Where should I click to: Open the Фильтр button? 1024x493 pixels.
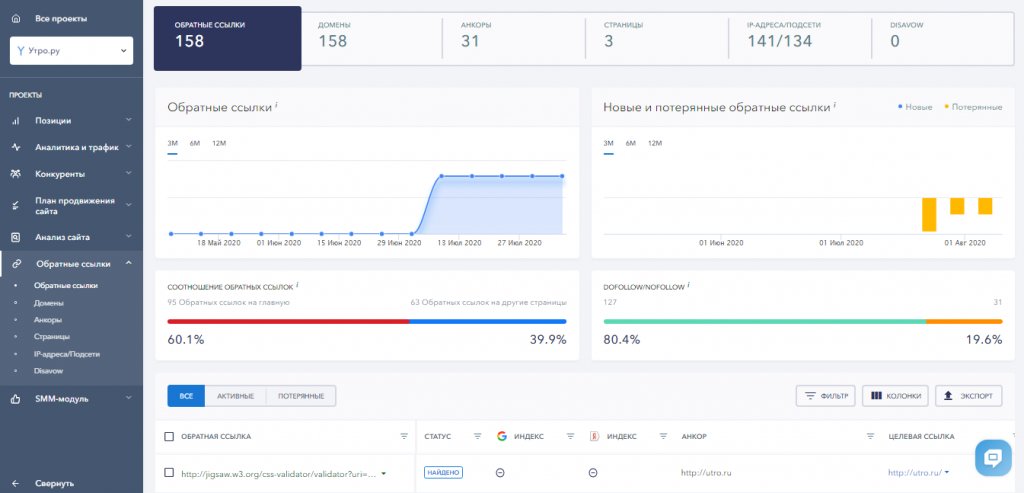tap(825, 396)
